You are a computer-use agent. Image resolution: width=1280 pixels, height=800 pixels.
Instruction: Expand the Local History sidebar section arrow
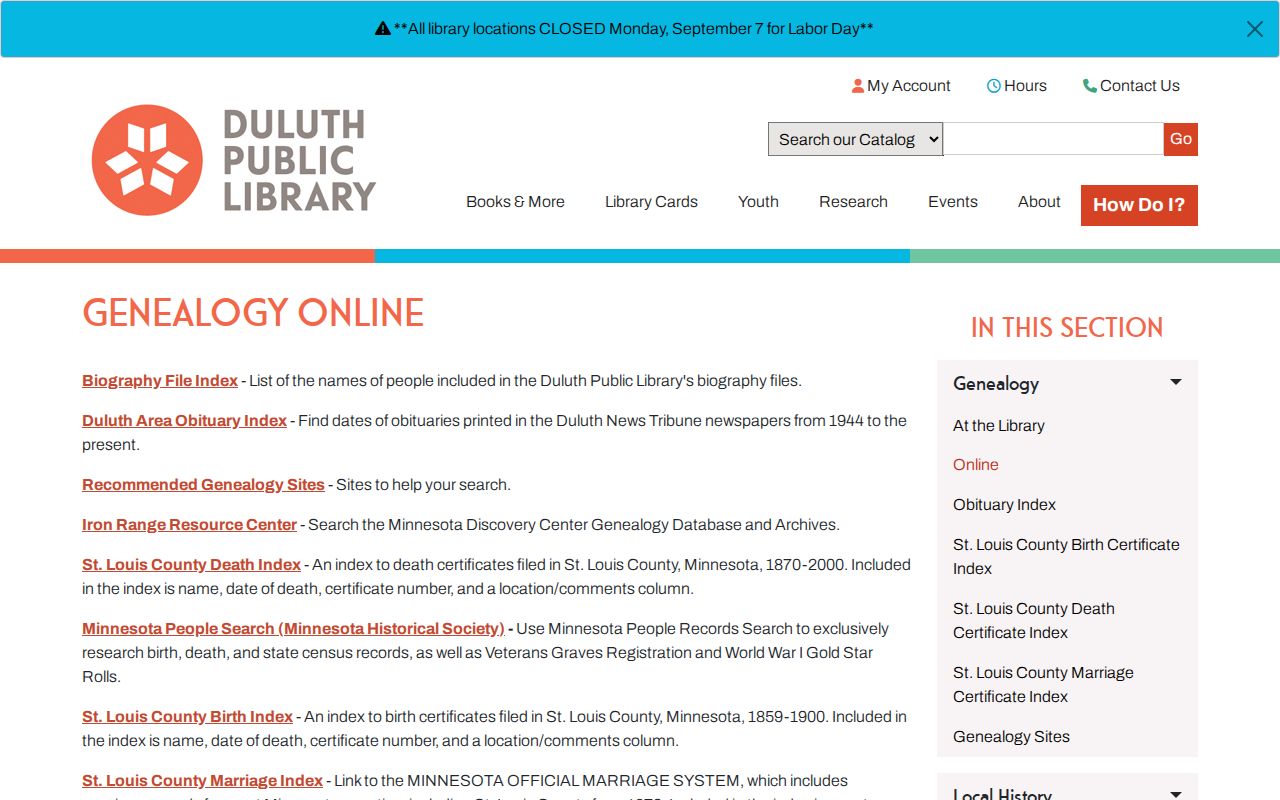click(x=1176, y=795)
